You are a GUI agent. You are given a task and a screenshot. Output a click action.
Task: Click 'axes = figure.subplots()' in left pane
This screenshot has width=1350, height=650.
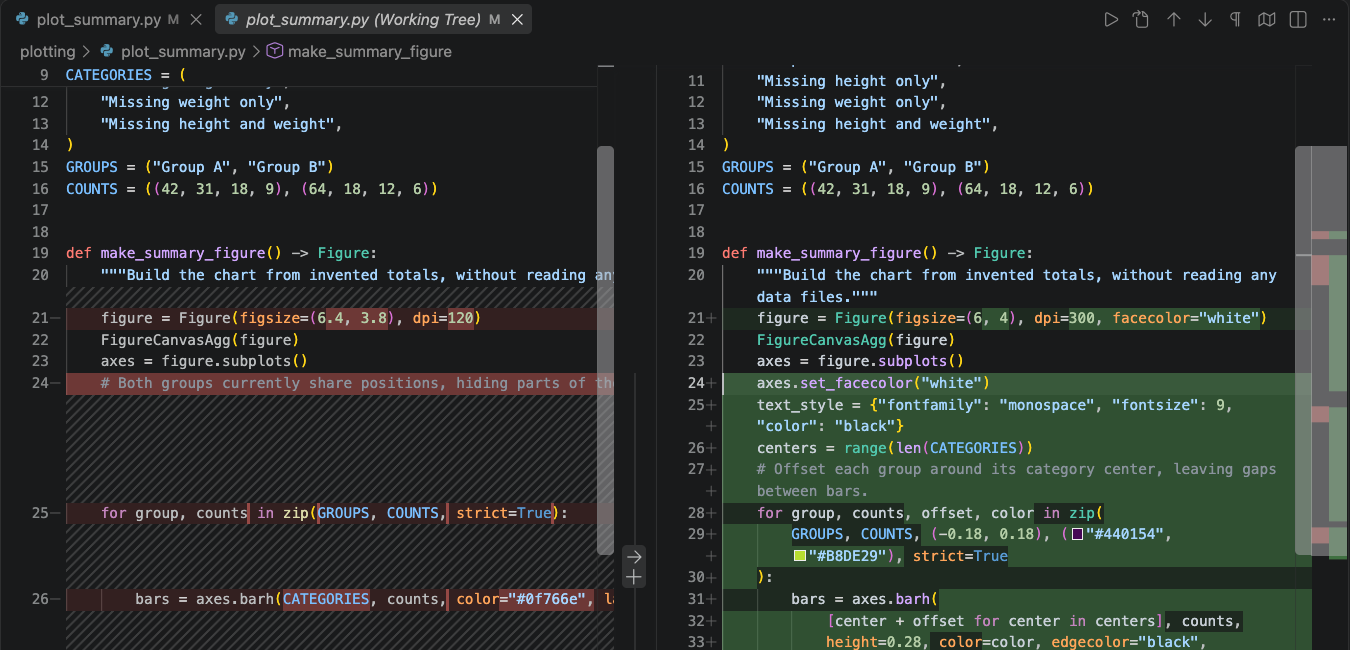[204, 361]
